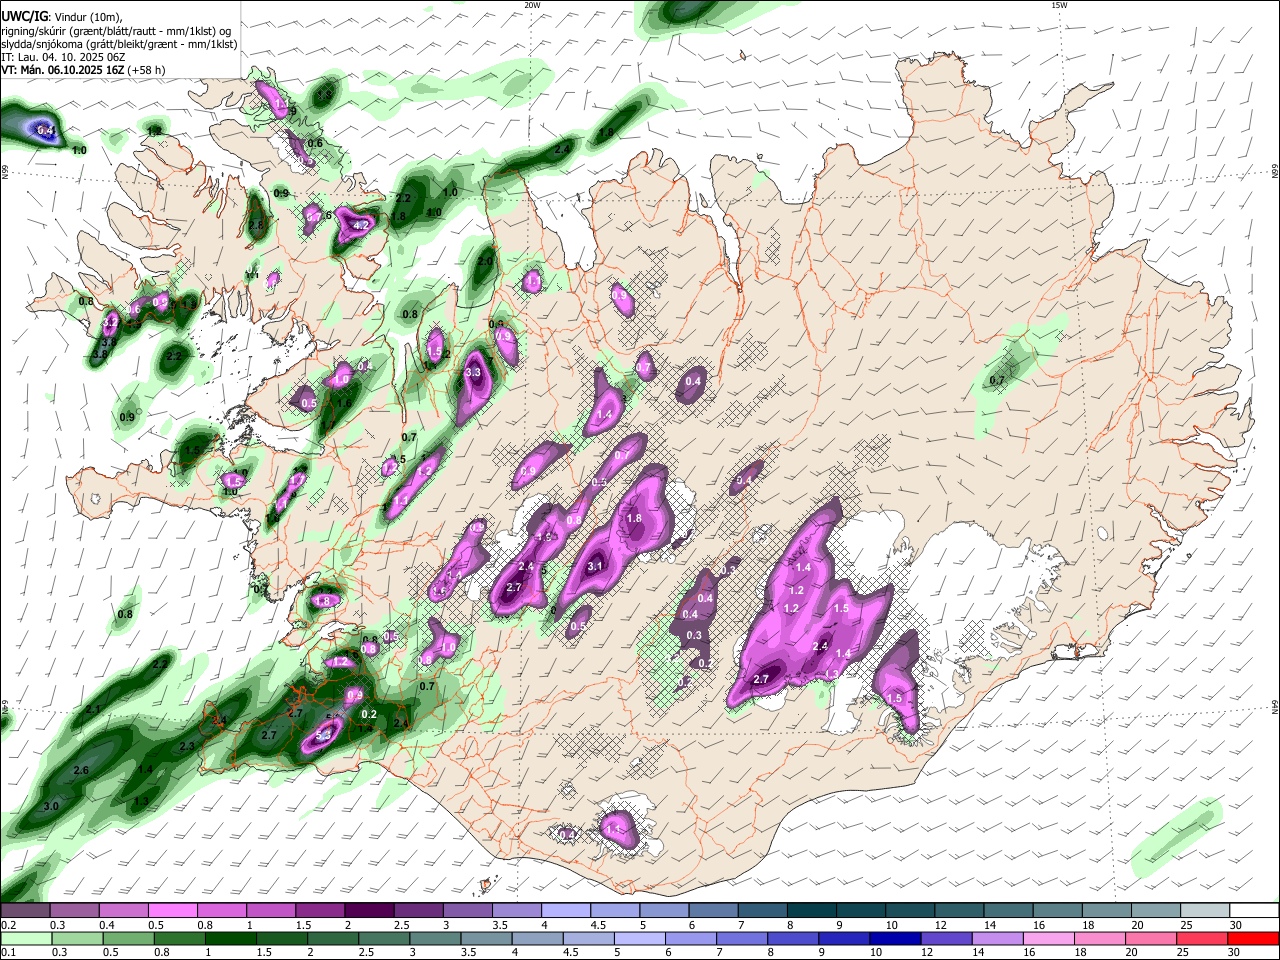Viewport: 1280px width, 960px height.
Task: Pick the lavender 4–4.5 snow legend swatch
Action: [566, 911]
